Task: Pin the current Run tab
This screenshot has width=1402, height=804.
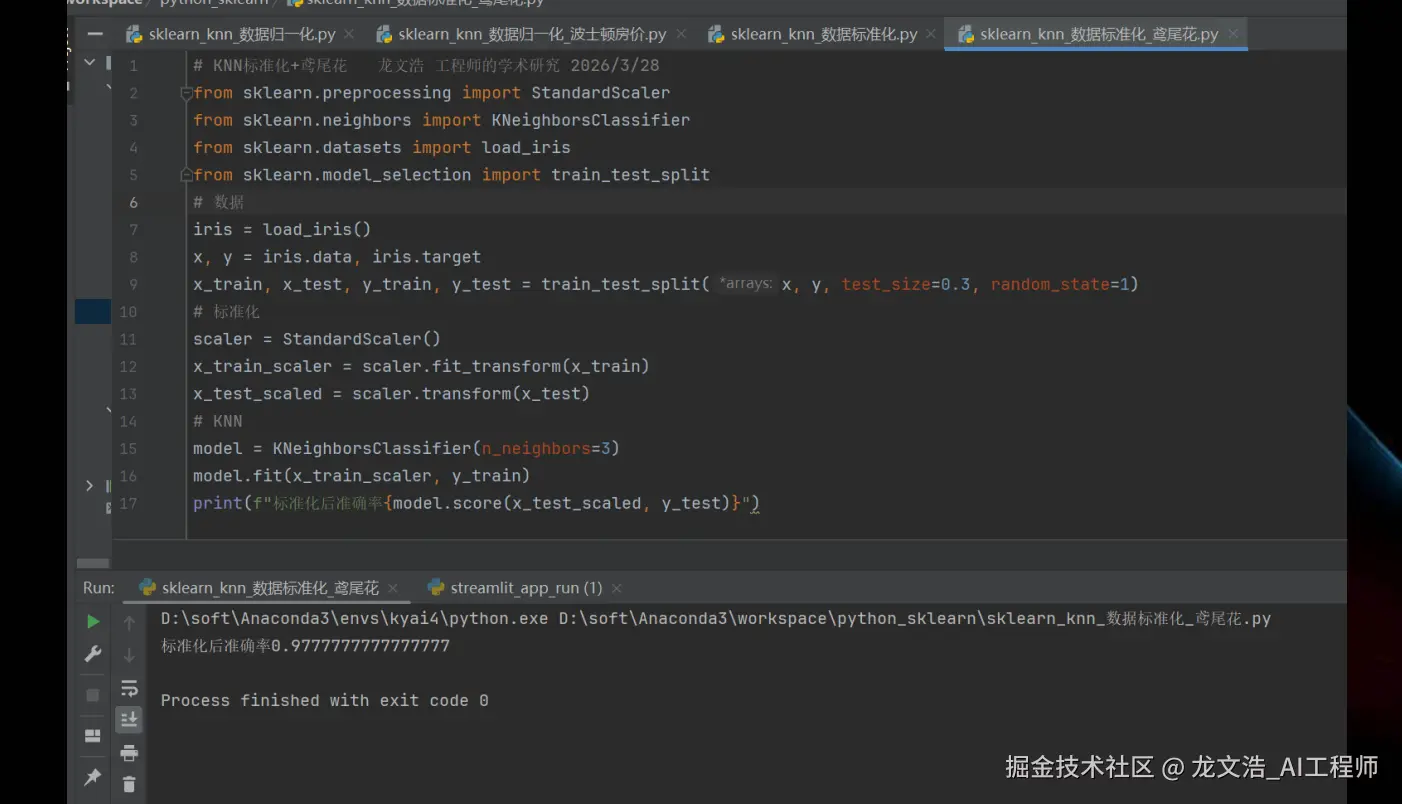Action: tap(93, 777)
